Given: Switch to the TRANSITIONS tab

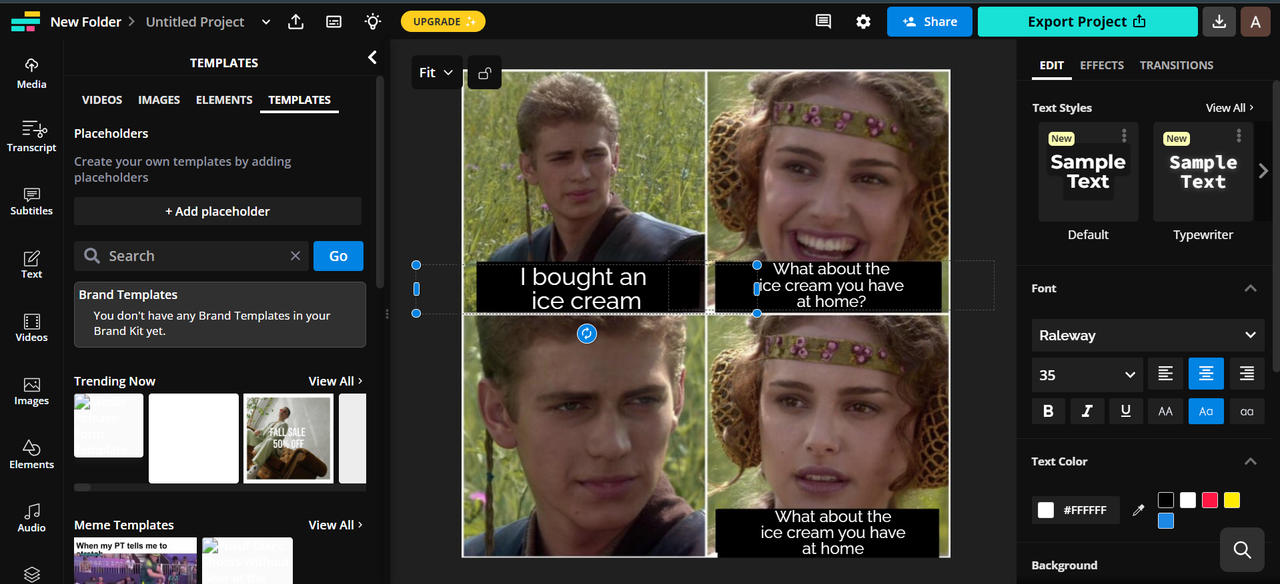Looking at the screenshot, I should [x=1176, y=65].
